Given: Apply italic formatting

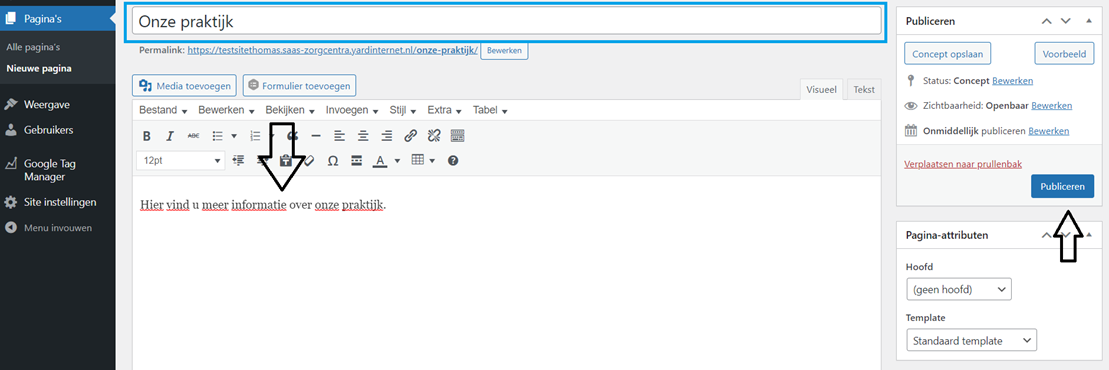Looking at the screenshot, I should 170,136.
